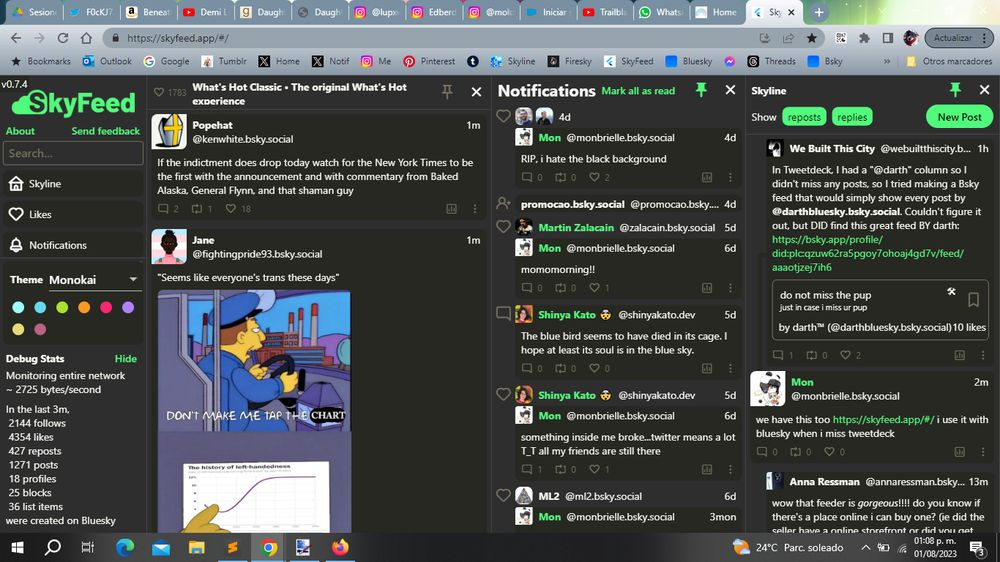Open stats for 'momomorning!!' post
Screen dimensions: 1000x562
click(707, 288)
